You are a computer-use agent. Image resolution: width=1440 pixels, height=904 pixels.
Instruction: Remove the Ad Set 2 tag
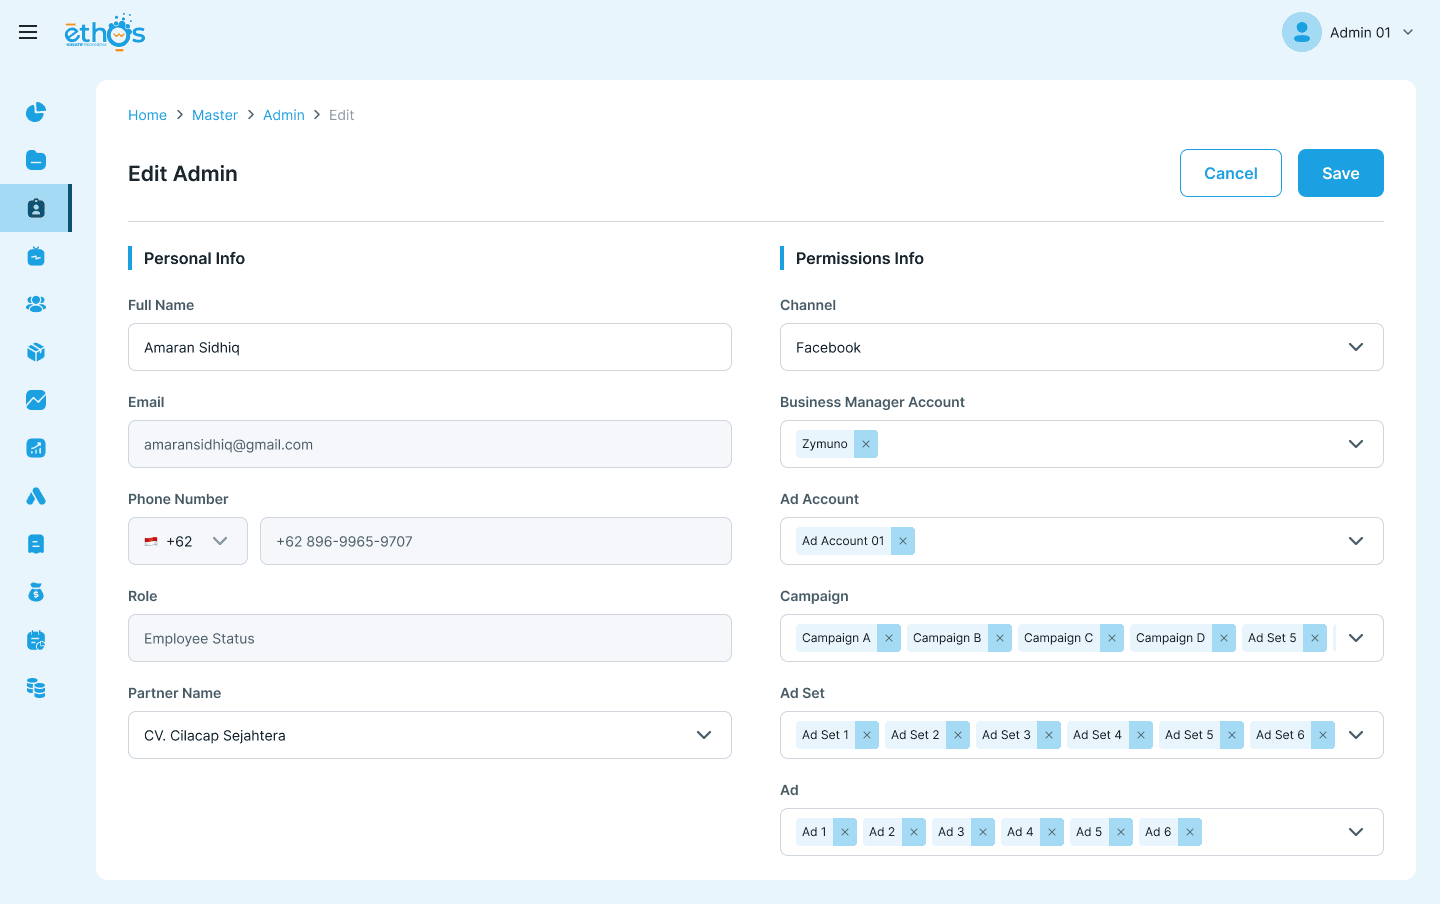[958, 735]
